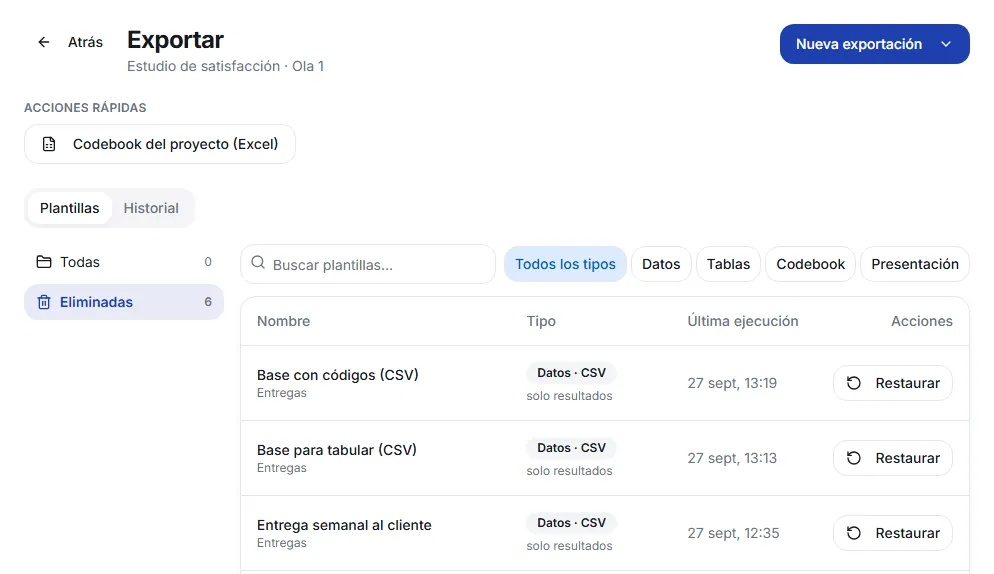Viewport: 994px width, 574px height.
Task: Click solo resultados under Base con códigos
Action: point(569,396)
